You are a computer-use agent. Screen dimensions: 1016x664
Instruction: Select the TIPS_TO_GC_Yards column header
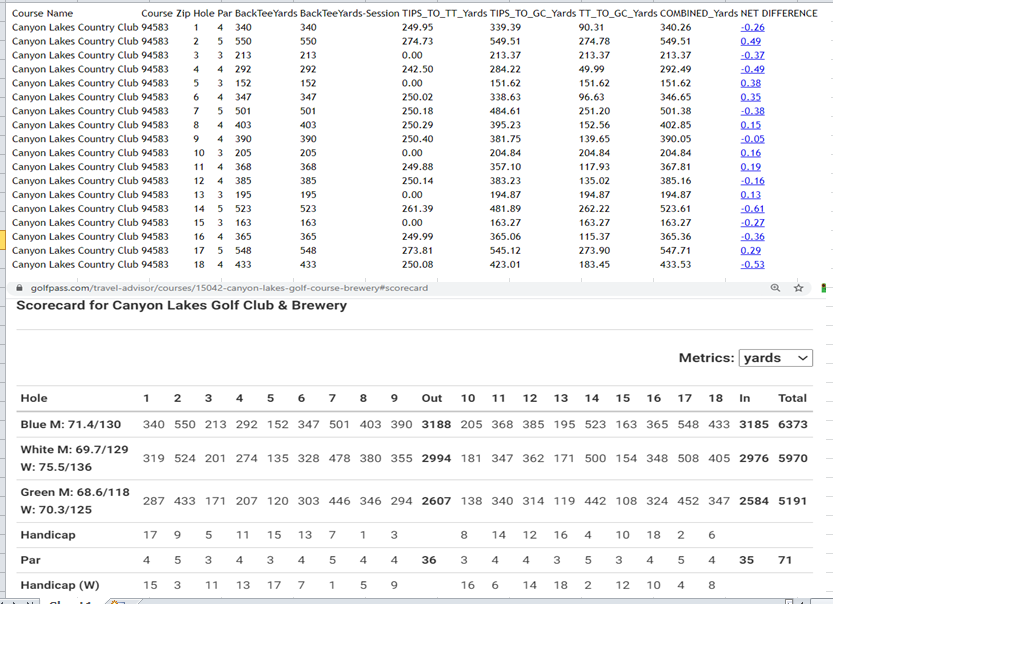pyautogui.click(x=533, y=13)
